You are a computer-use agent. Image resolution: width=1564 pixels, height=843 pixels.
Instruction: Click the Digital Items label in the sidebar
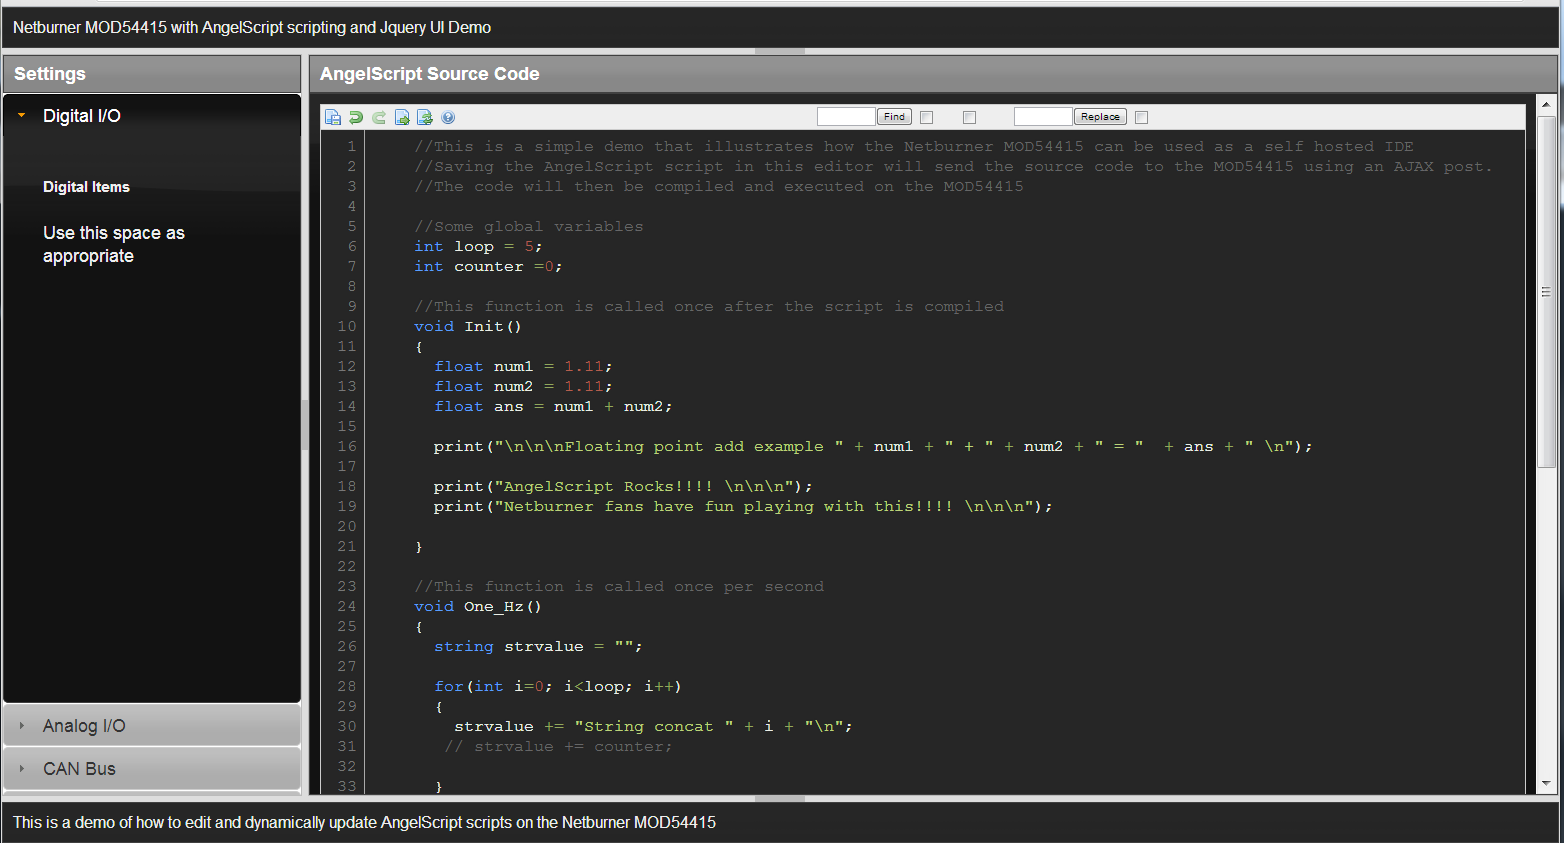[x=86, y=186]
